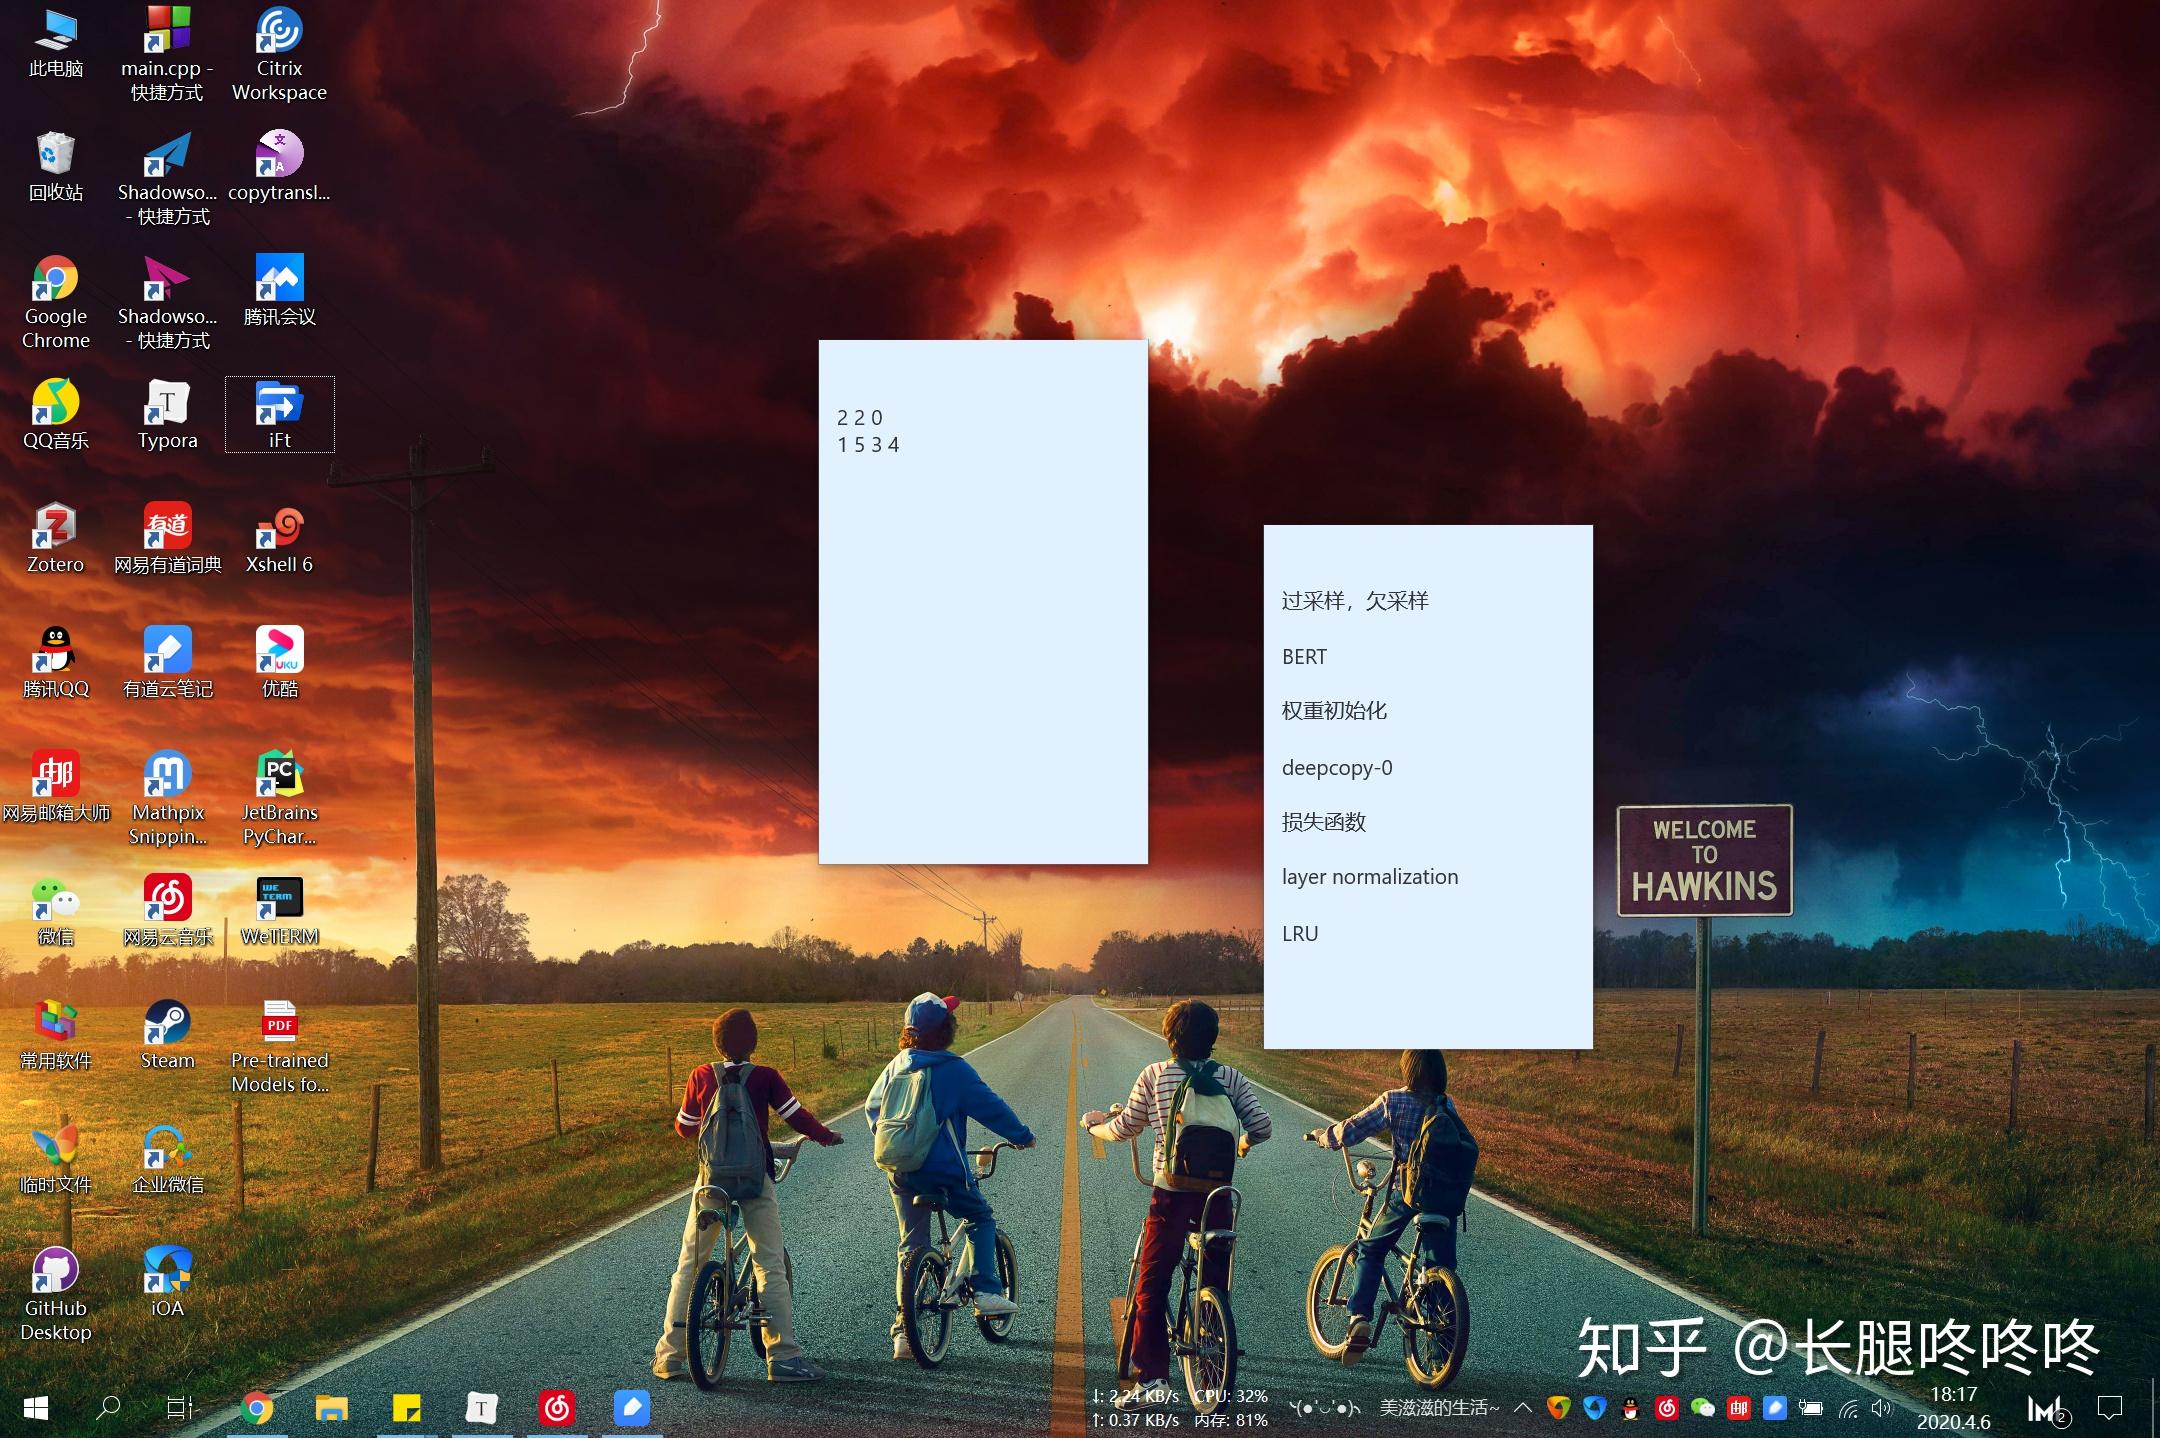The width and height of the screenshot is (2160, 1438).
Task: Open the Windows Start menu
Action: click(x=35, y=1408)
